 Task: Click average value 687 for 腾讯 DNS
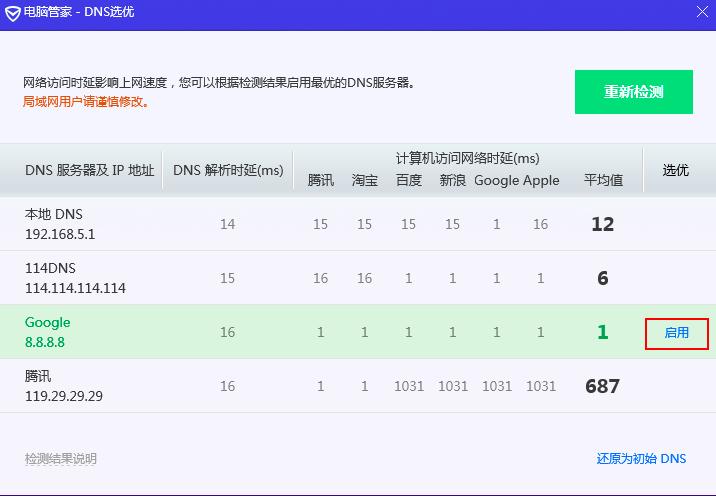(603, 386)
